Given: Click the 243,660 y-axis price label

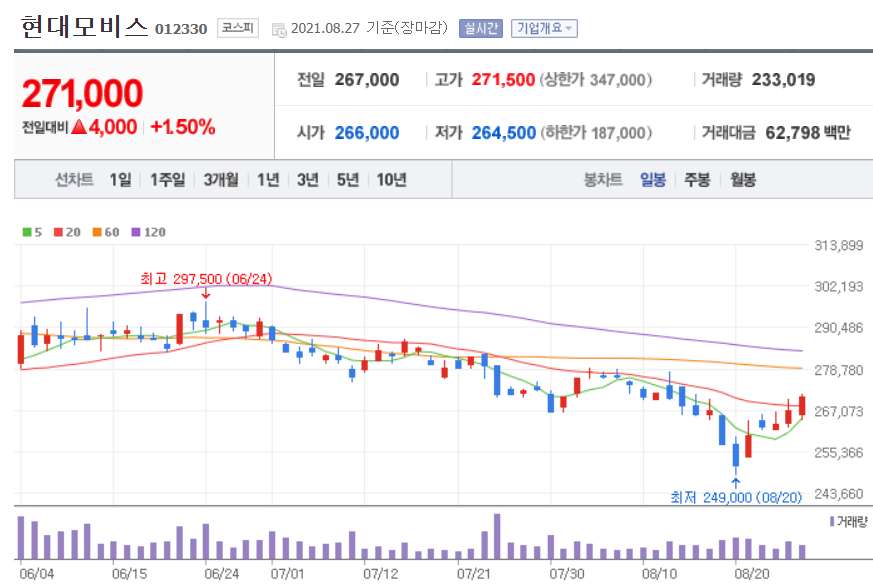Looking at the screenshot, I should (838, 494).
